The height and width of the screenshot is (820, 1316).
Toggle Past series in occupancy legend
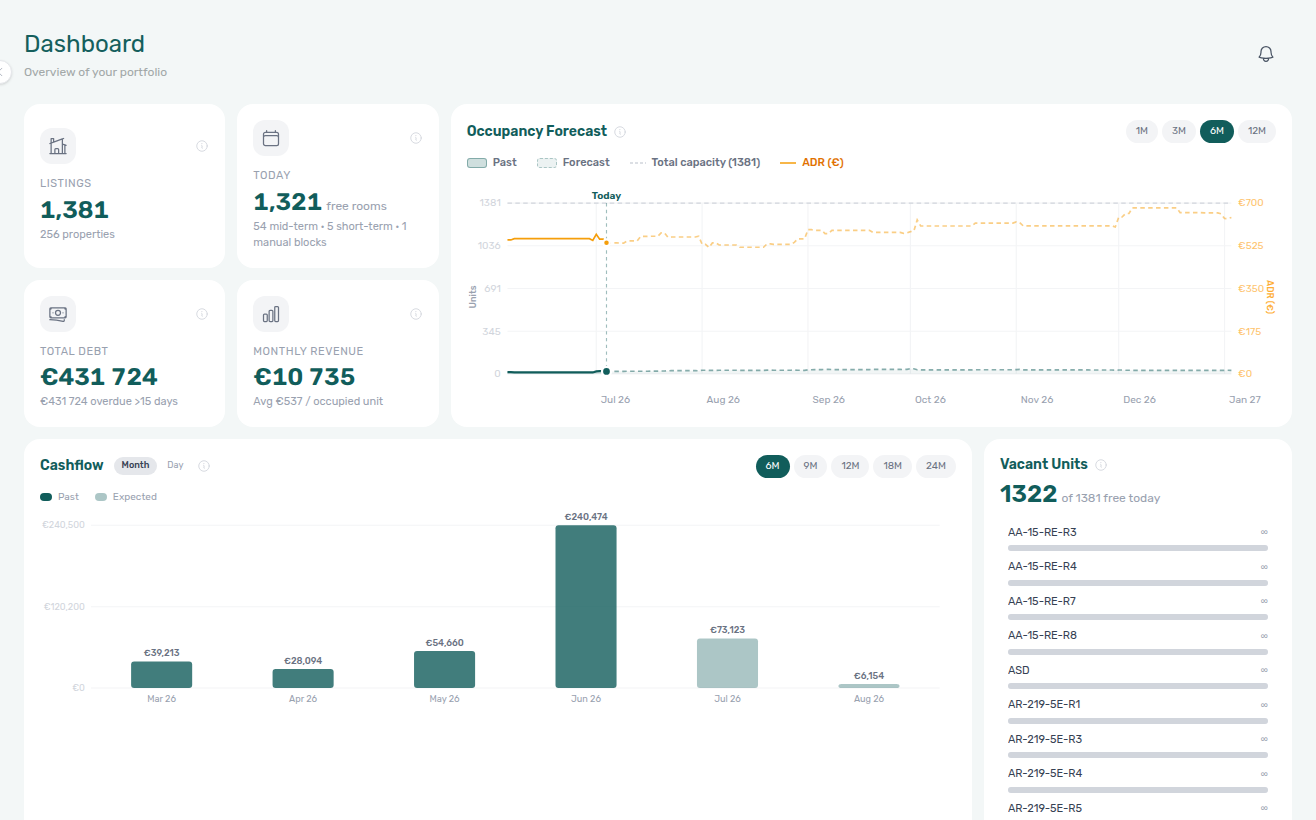[x=492, y=162]
